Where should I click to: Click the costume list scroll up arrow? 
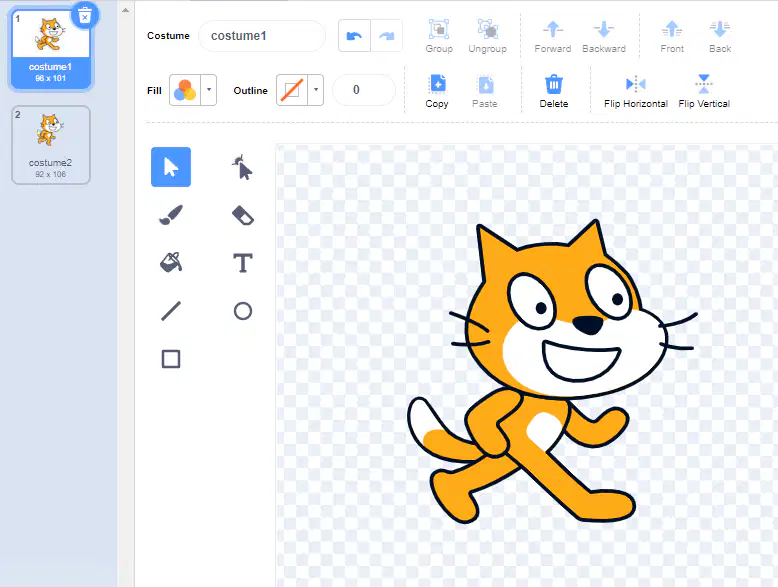126,10
